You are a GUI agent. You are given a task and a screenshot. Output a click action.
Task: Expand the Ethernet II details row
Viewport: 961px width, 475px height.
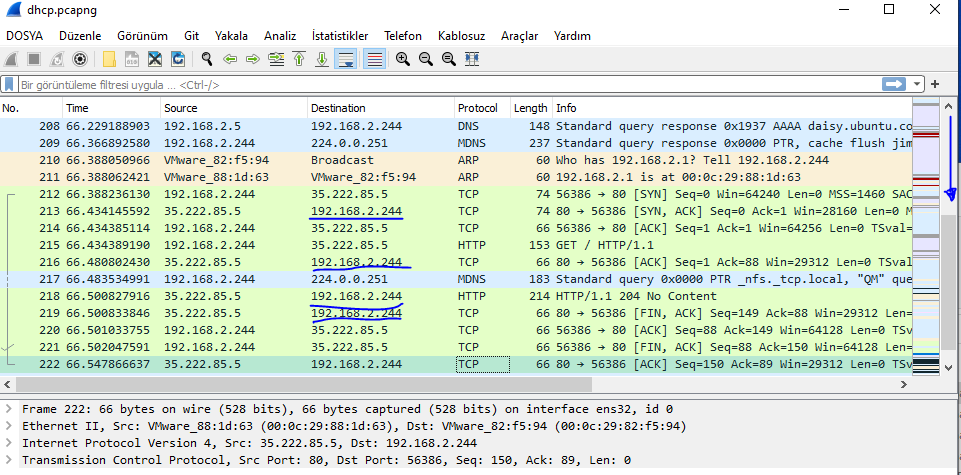8,426
